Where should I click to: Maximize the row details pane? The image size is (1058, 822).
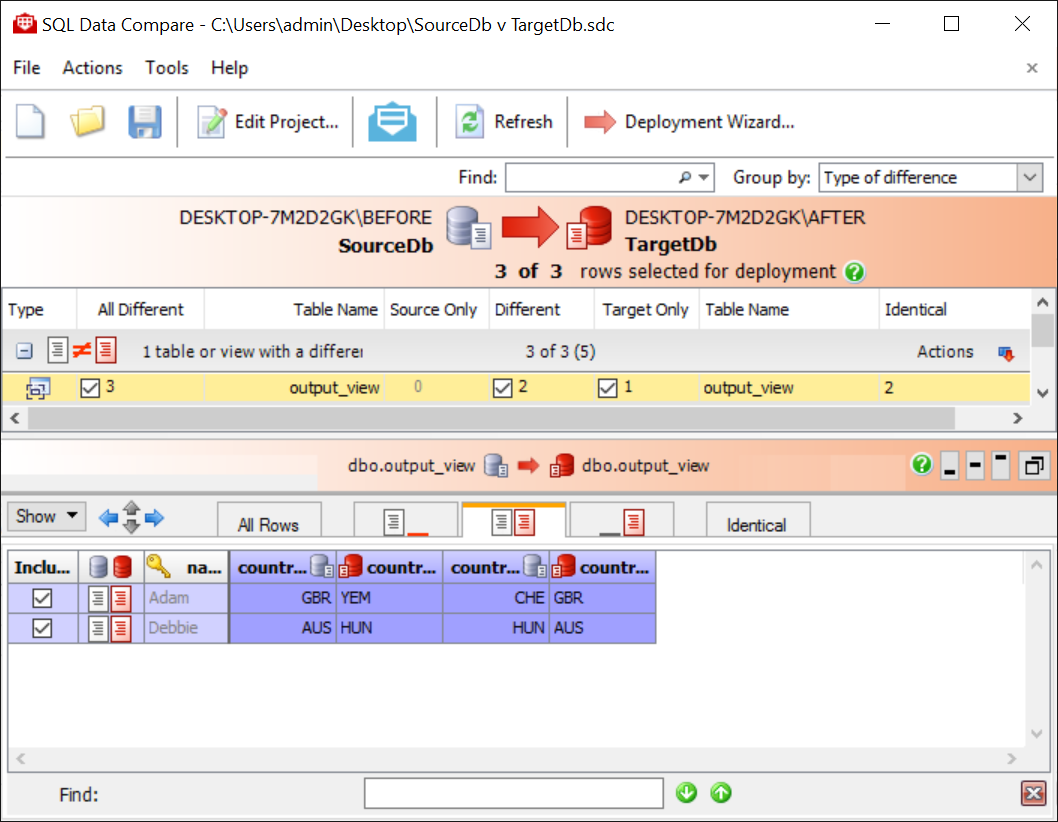point(1001,466)
